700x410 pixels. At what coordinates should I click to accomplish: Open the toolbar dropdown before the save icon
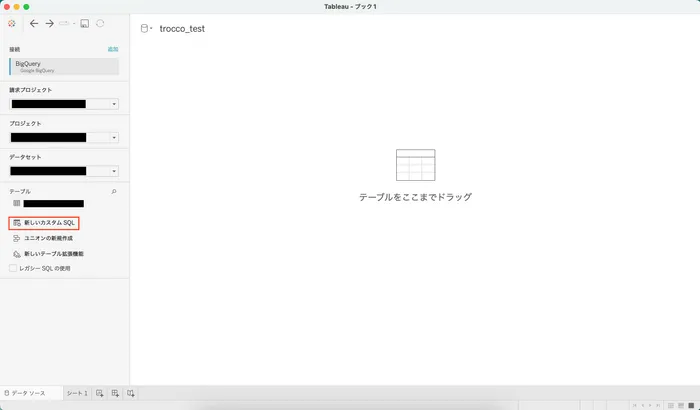click(74, 24)
